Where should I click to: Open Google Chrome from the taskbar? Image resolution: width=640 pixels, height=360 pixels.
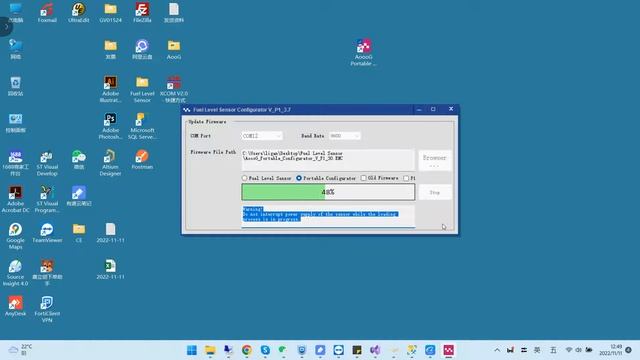pyautogui.click(x=247, y=350)
